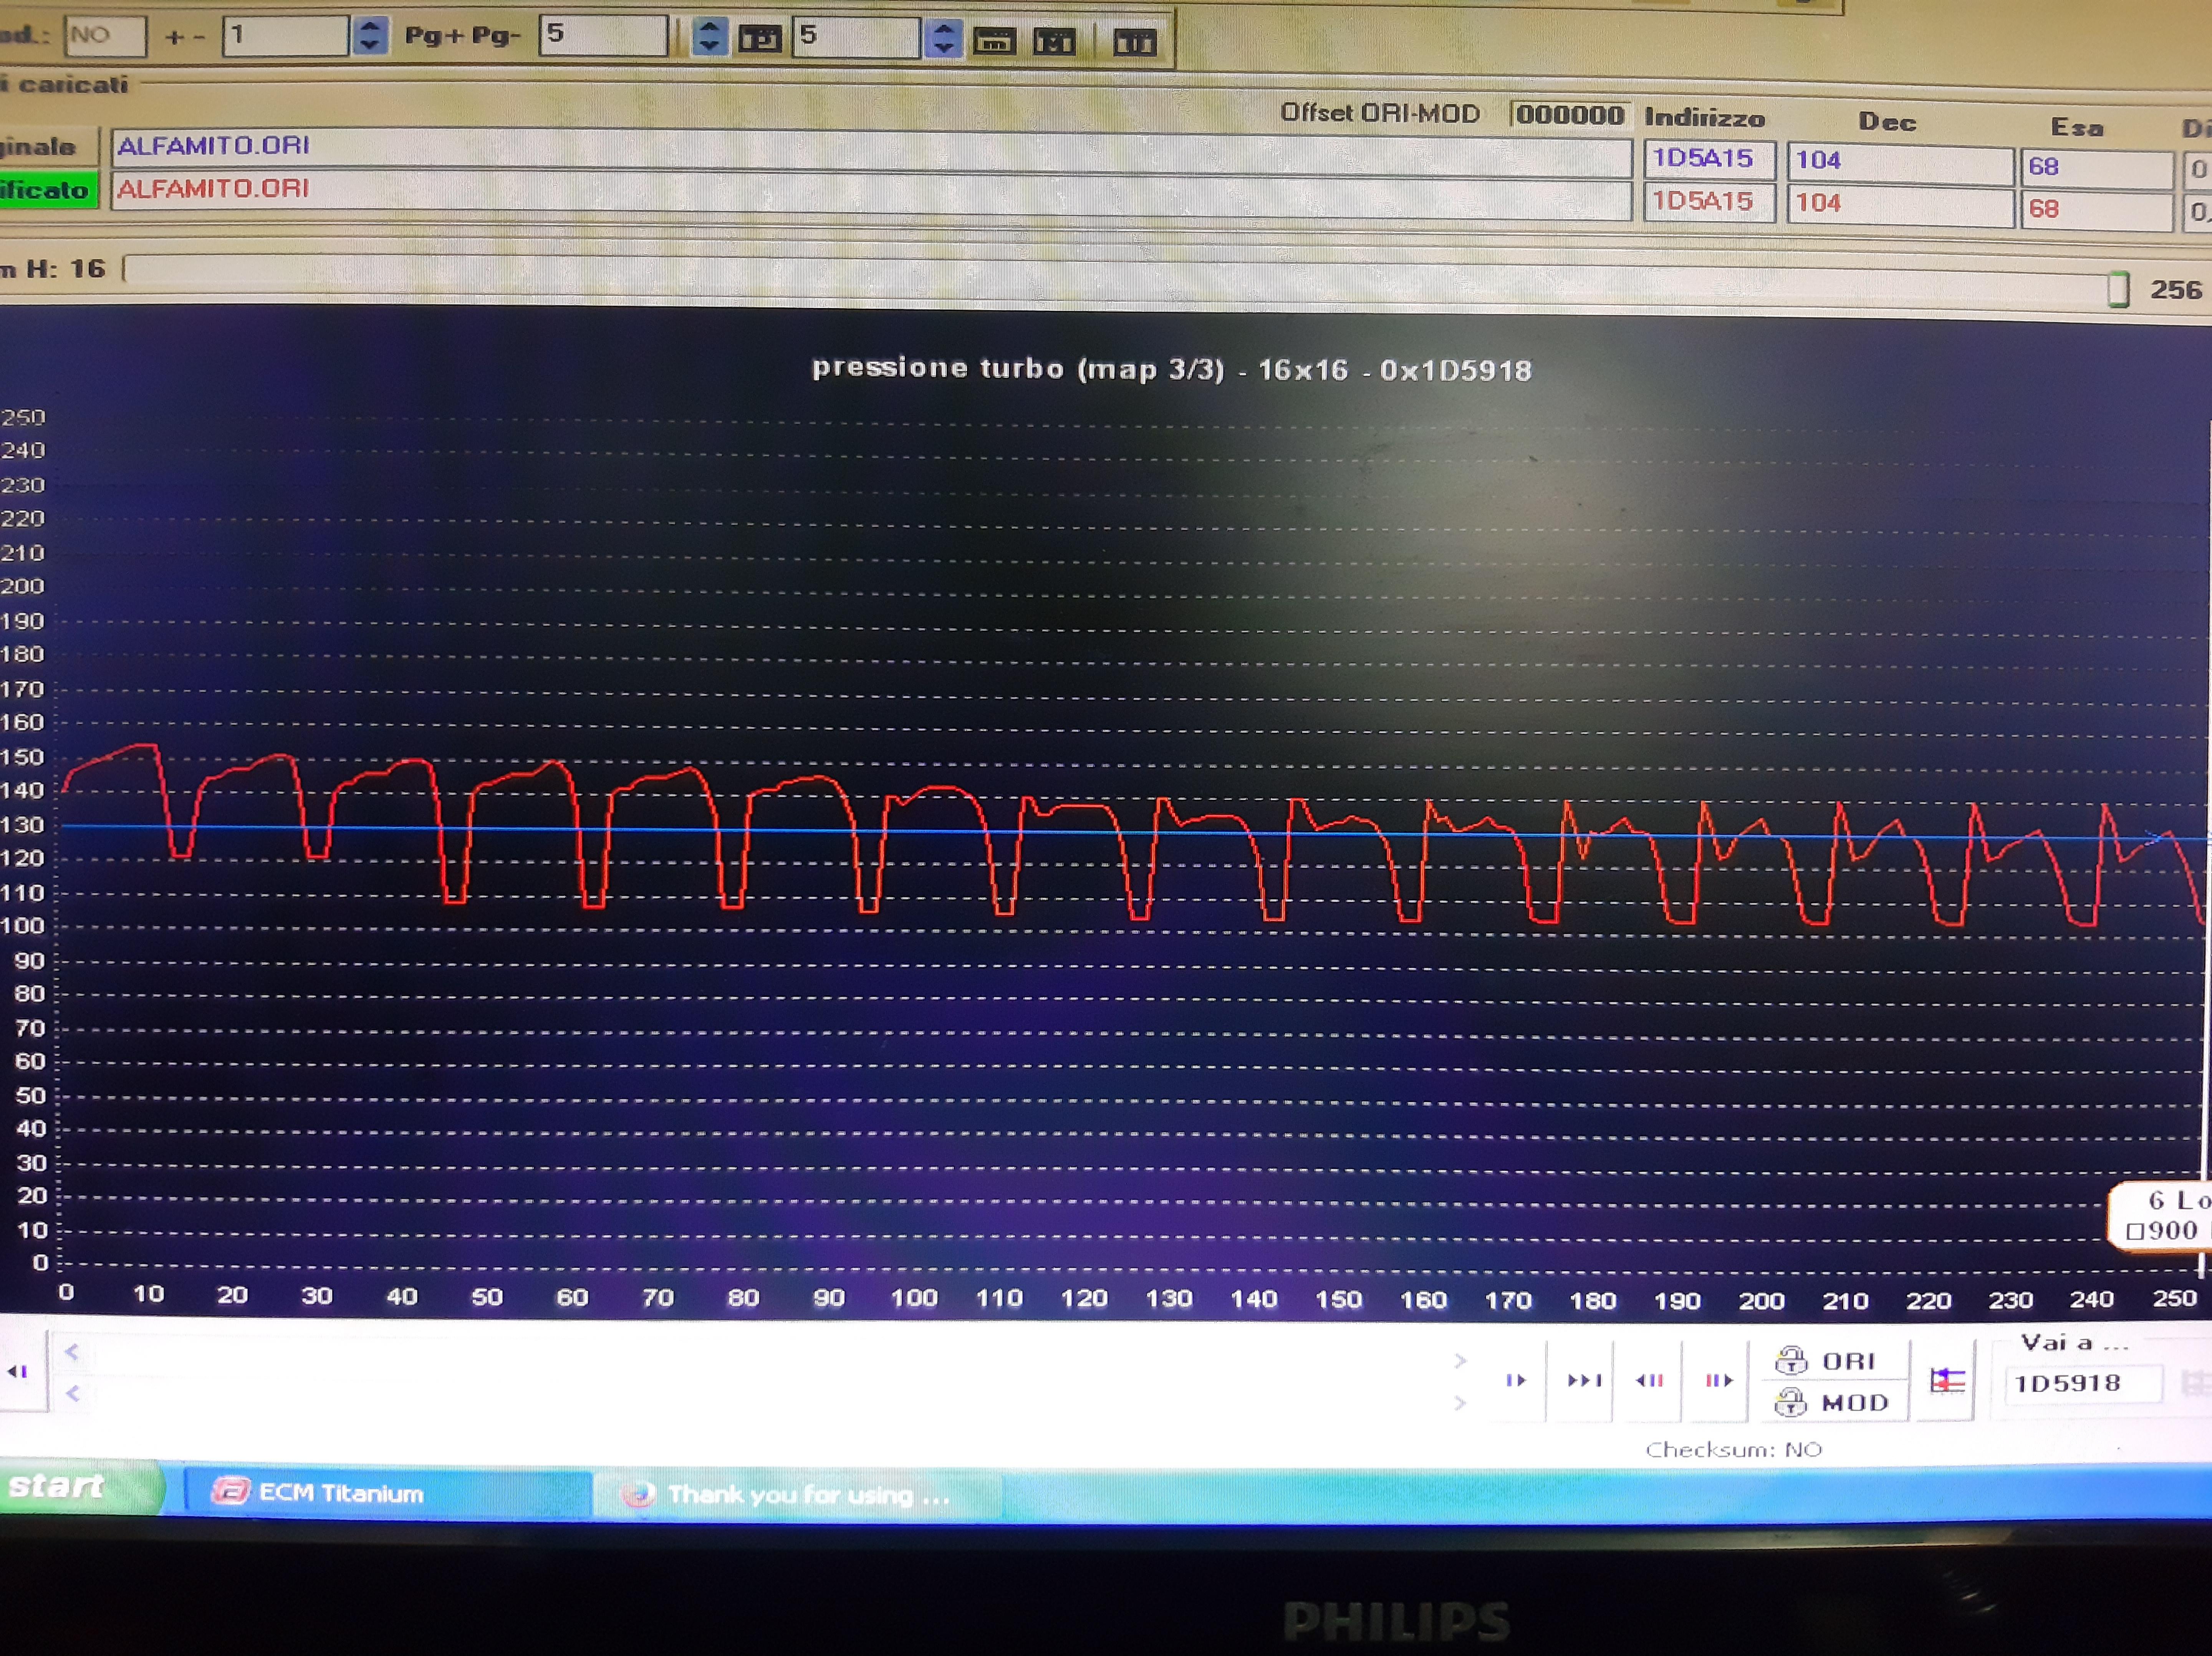Click the upper left scroll arrow below chart
This screenshot has height=1656, width=2212.
[x=72, y=1352]
